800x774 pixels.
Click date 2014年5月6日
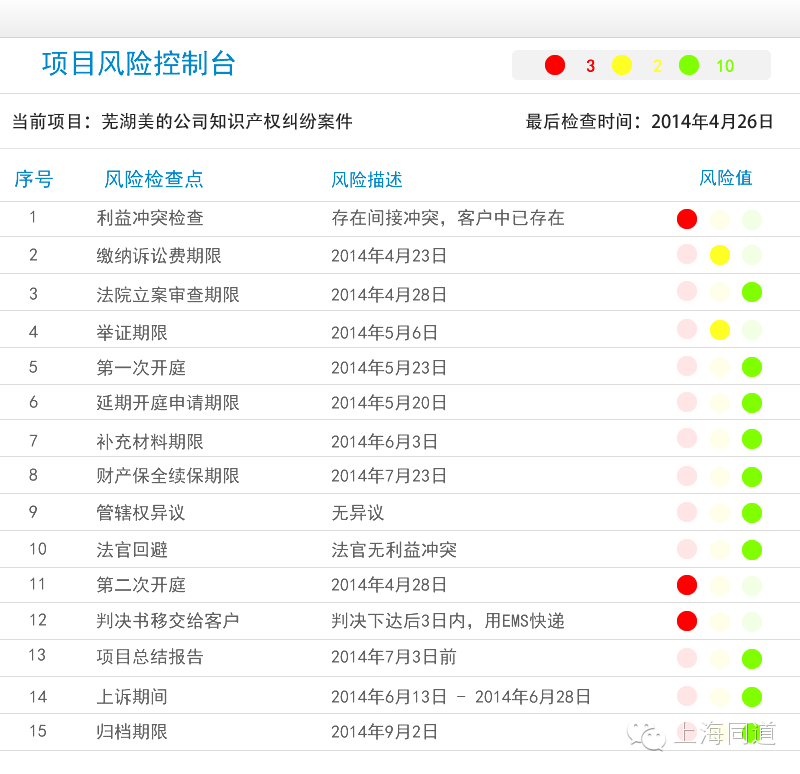[384, 333]
